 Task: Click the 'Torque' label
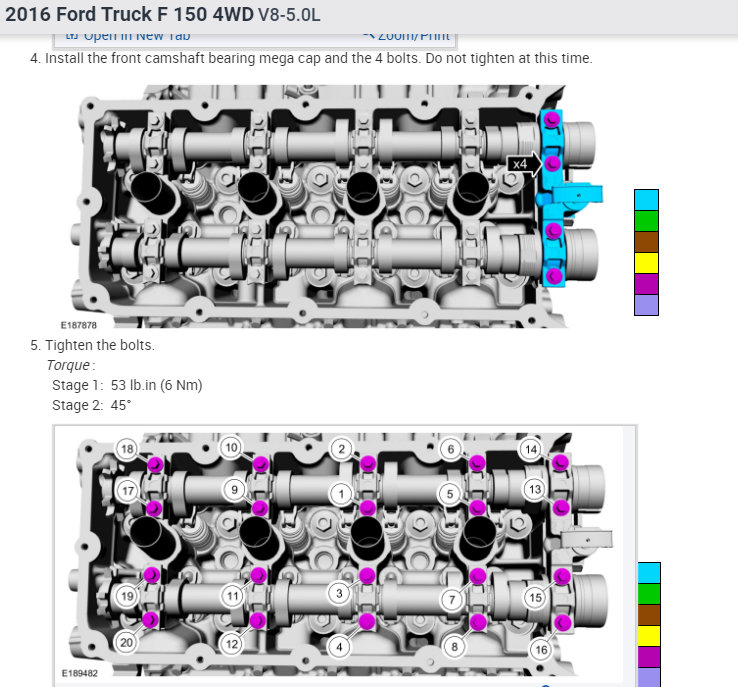pyautogui.click(x=71, y=365)
